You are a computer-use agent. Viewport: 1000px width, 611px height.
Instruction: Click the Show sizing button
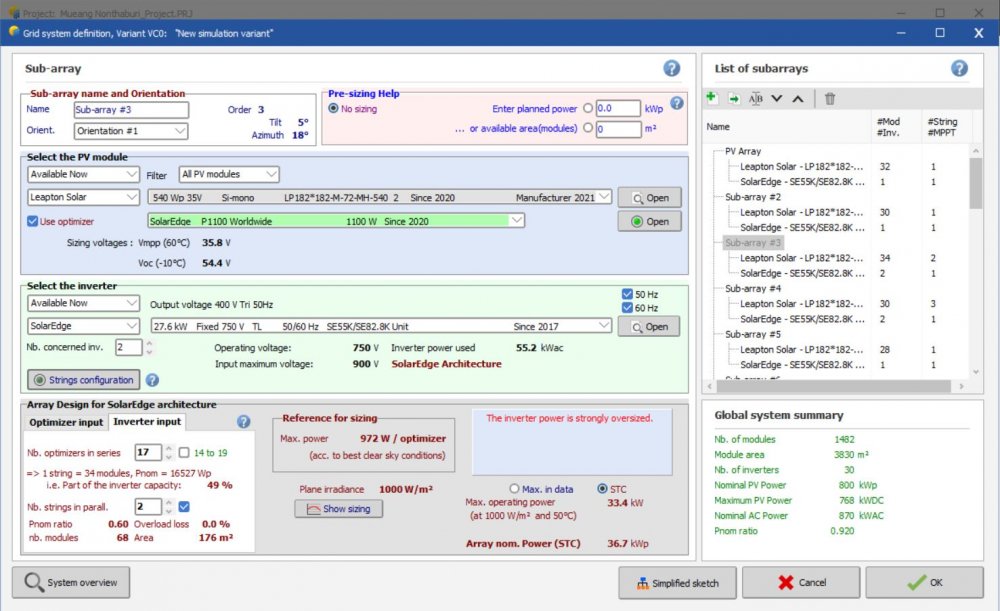point(338,509)
